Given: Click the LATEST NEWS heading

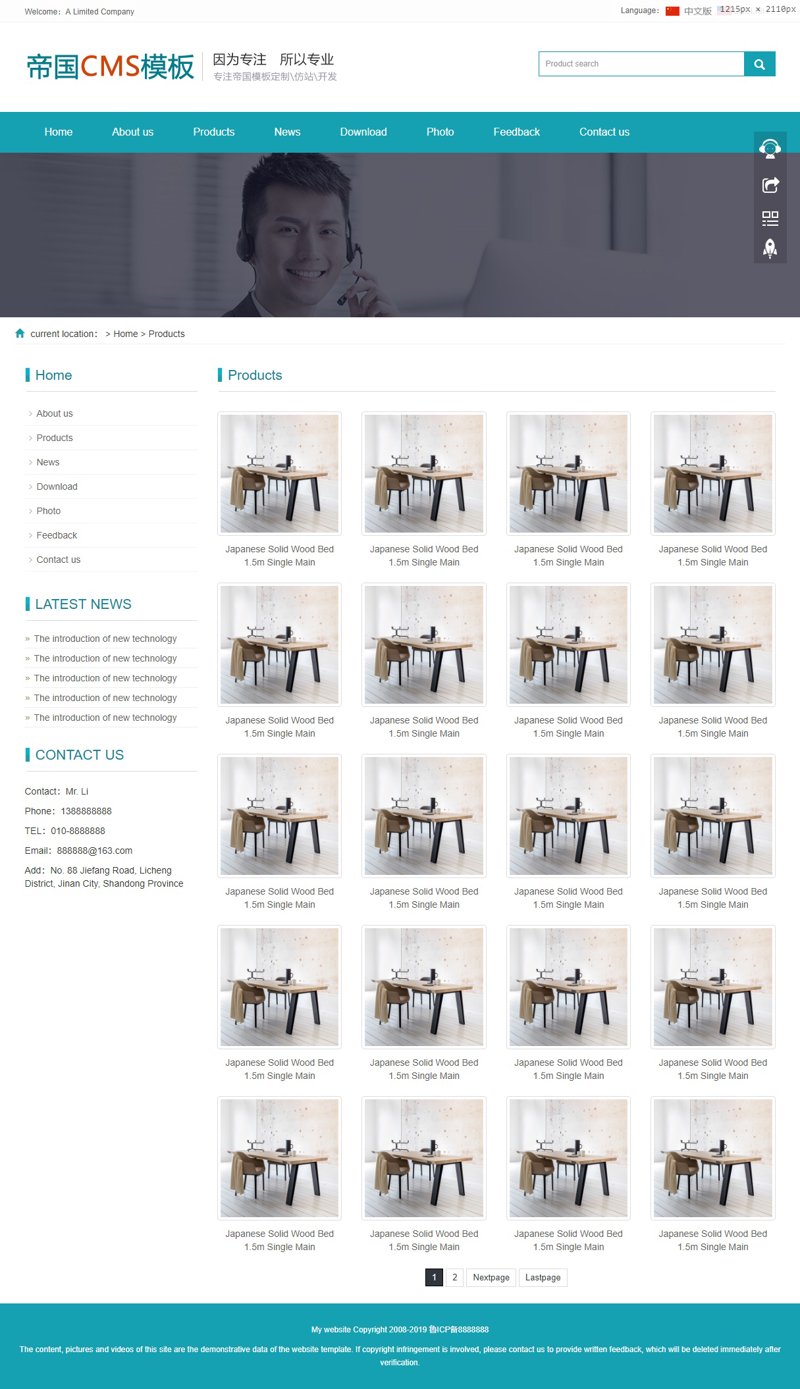Looking at the screenshot, I should (x=83, y=604).
